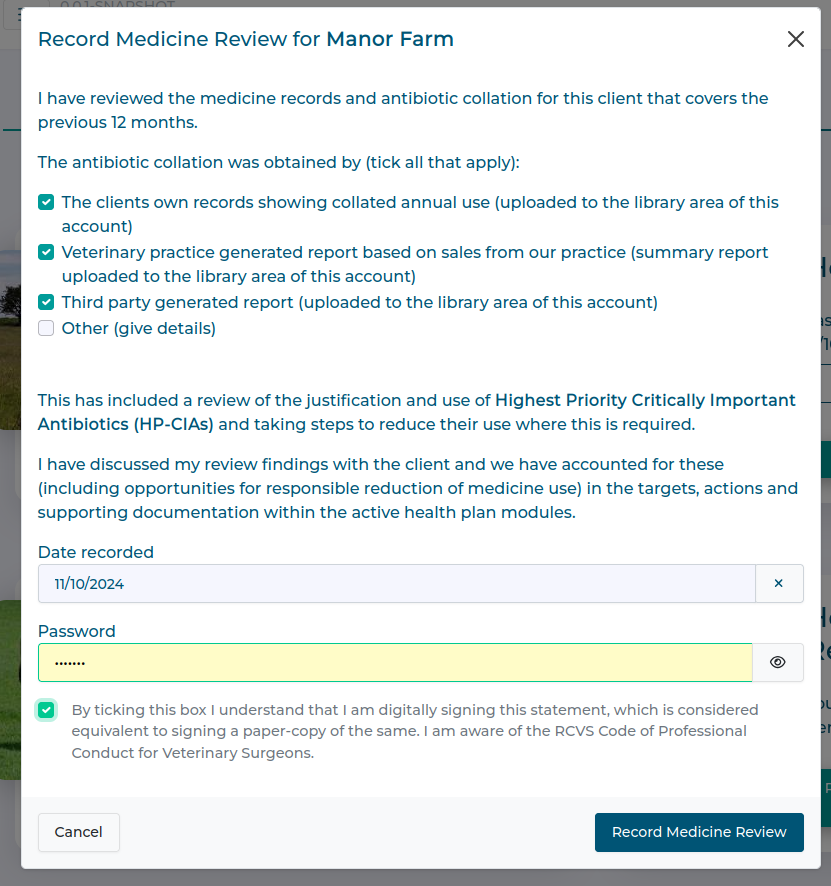Click the 'Password' field label

click(77, 631)
